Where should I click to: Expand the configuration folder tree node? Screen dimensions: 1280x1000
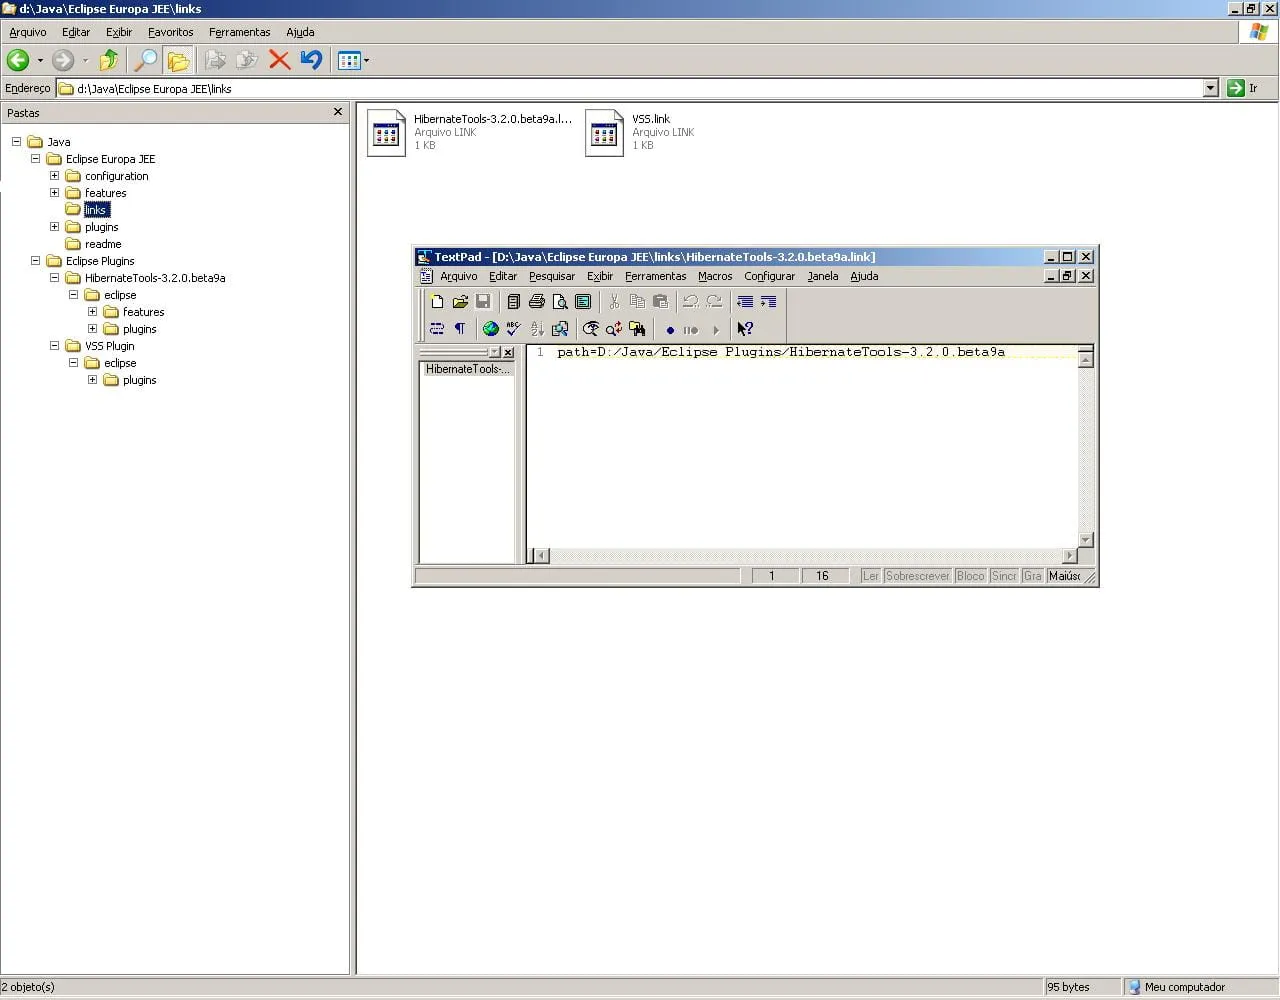(55, 176)
